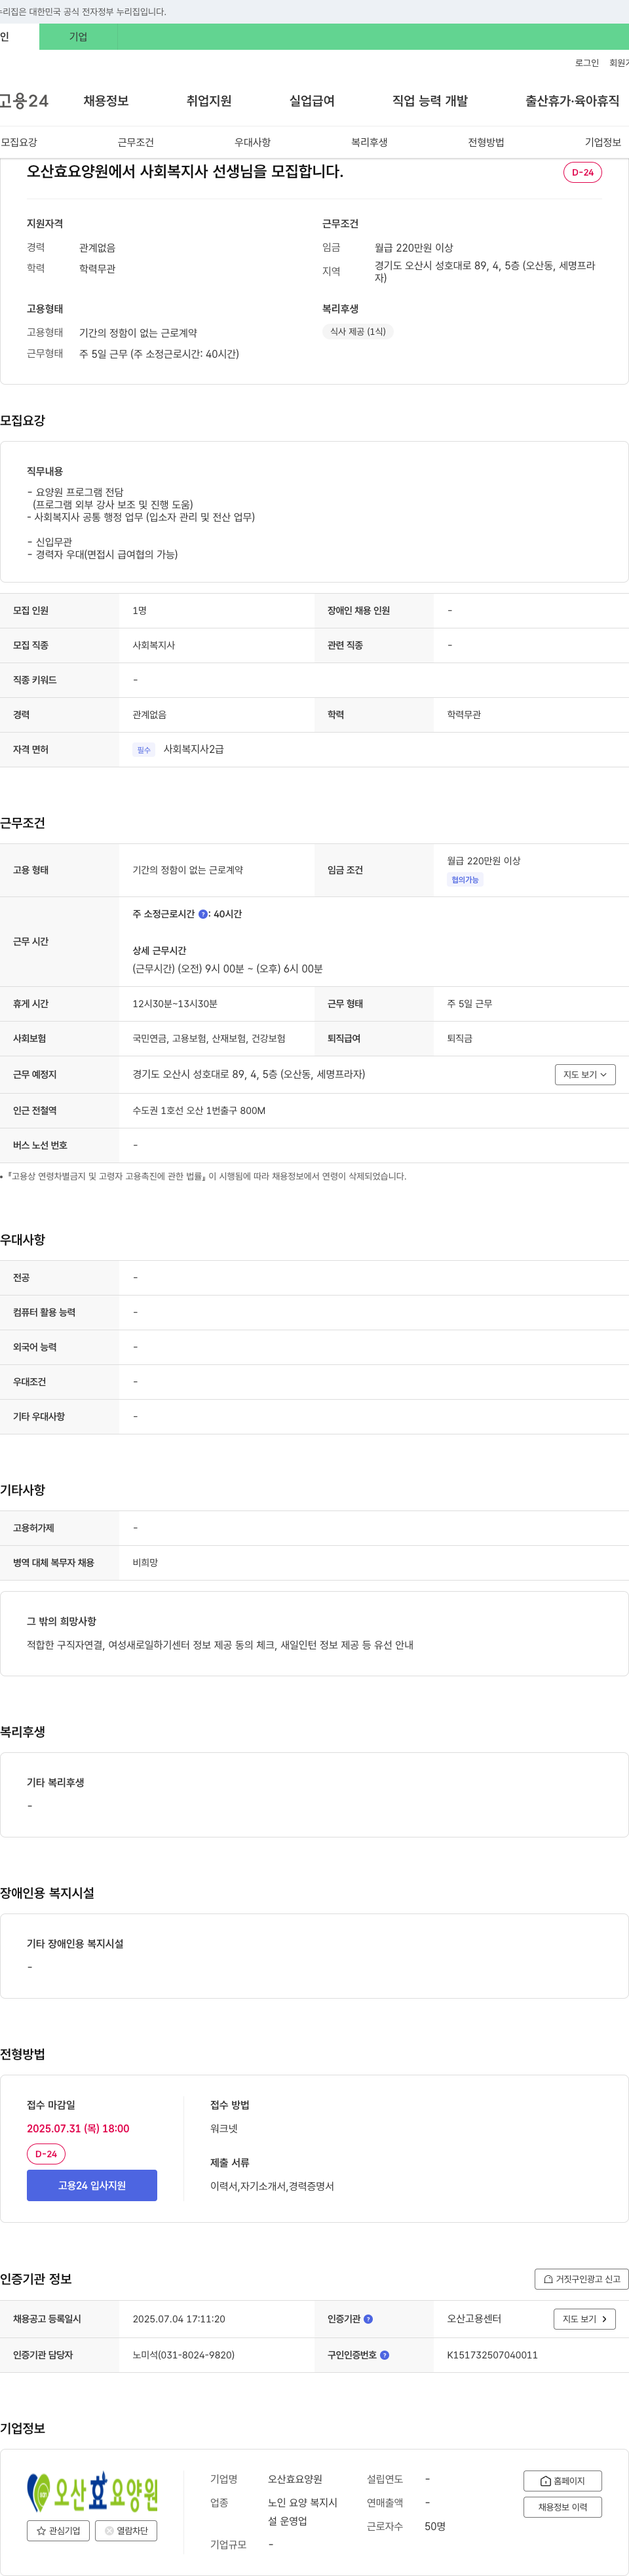Click the 노인 요양 복지시설 운영업 industry text
Screen dimensions: 629x2576
click(x=303, y=2512)
